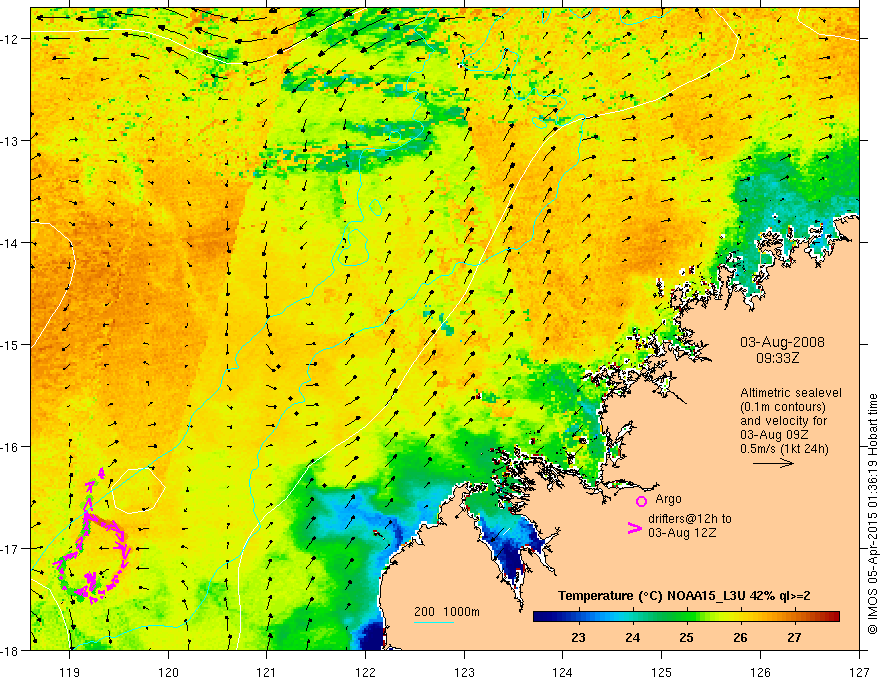880x680 pixels.
Task: Click the -17 latitude axis label
Action: (11, 548)
